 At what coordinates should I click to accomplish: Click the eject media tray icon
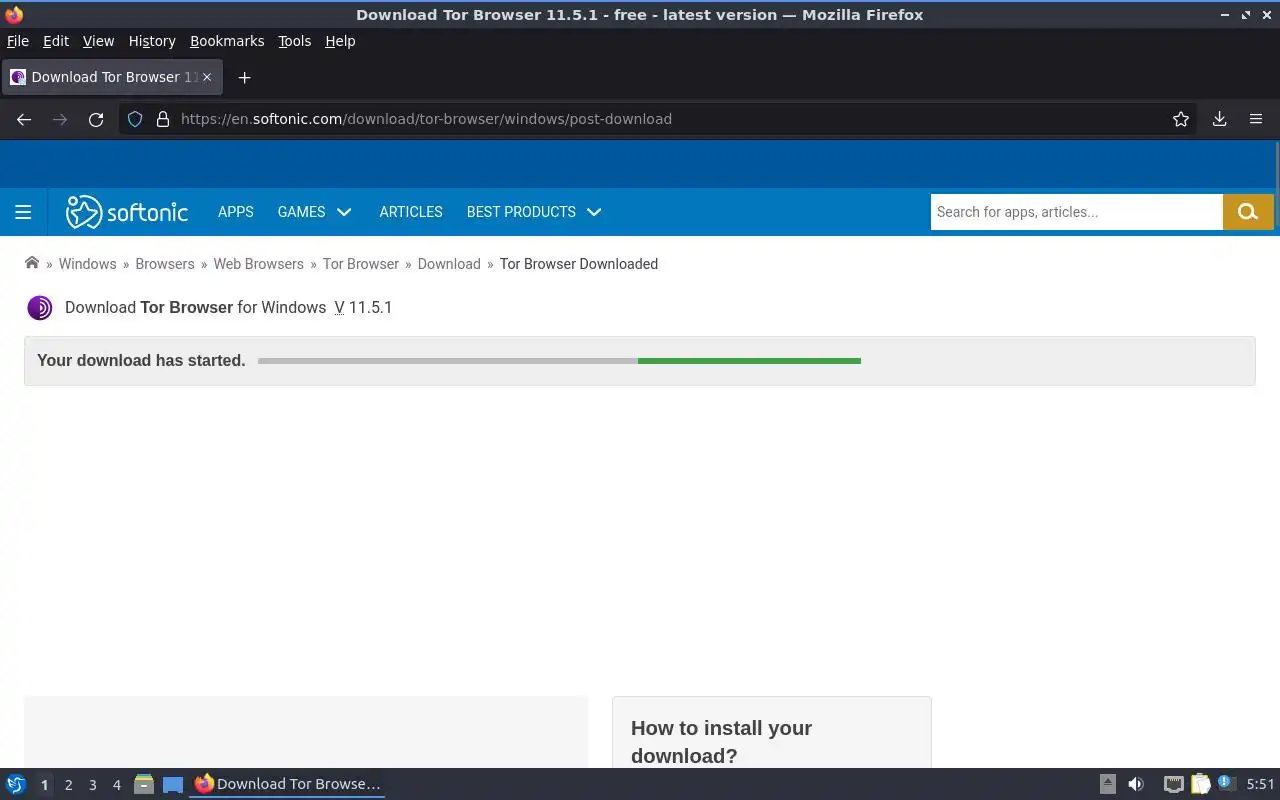1108,784
